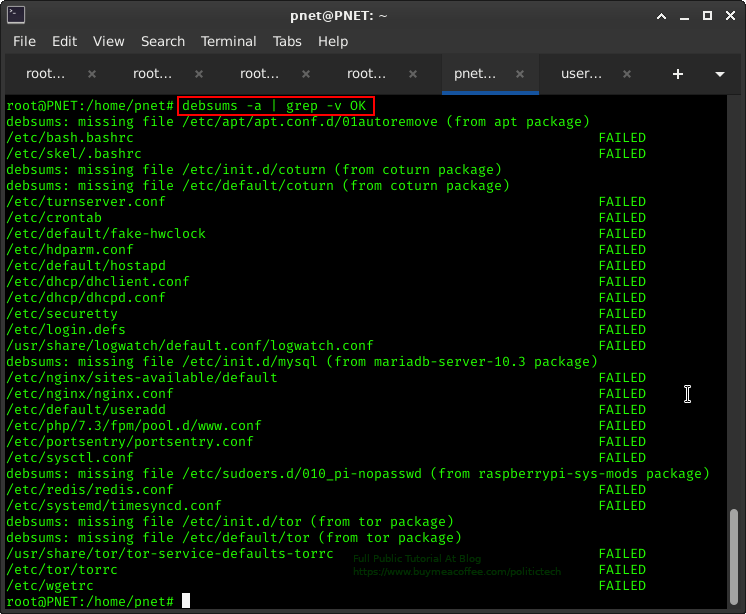This screenshot has width=746, height=614.
Task: Click the /etc/redis/redis.conf path
Action: (x=90, y=490)
